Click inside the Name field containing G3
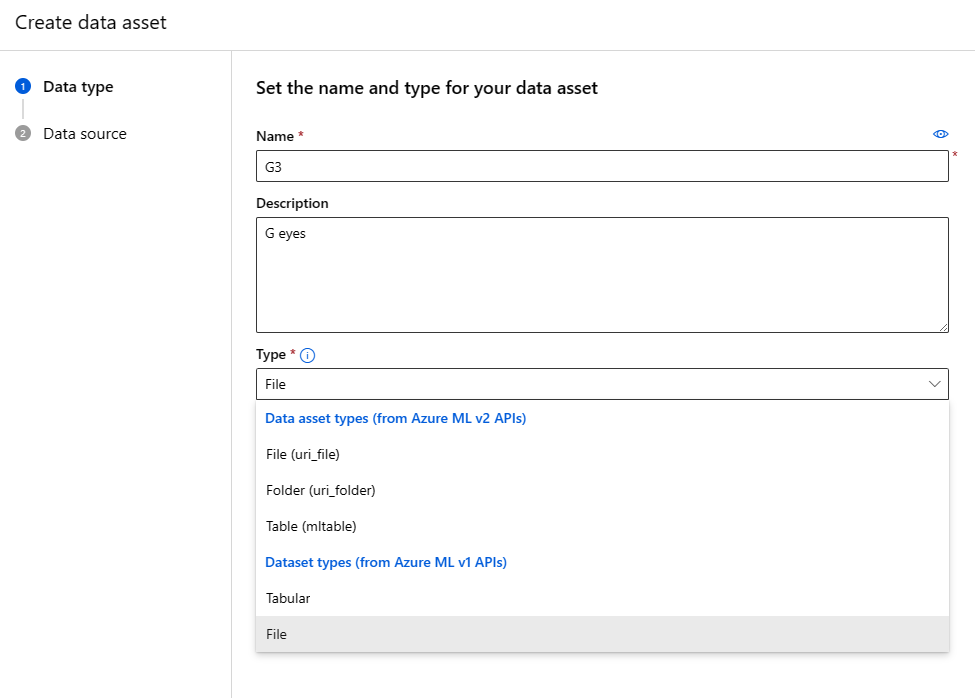This screenshot has width=975, height=698. [x=602, y=165]
